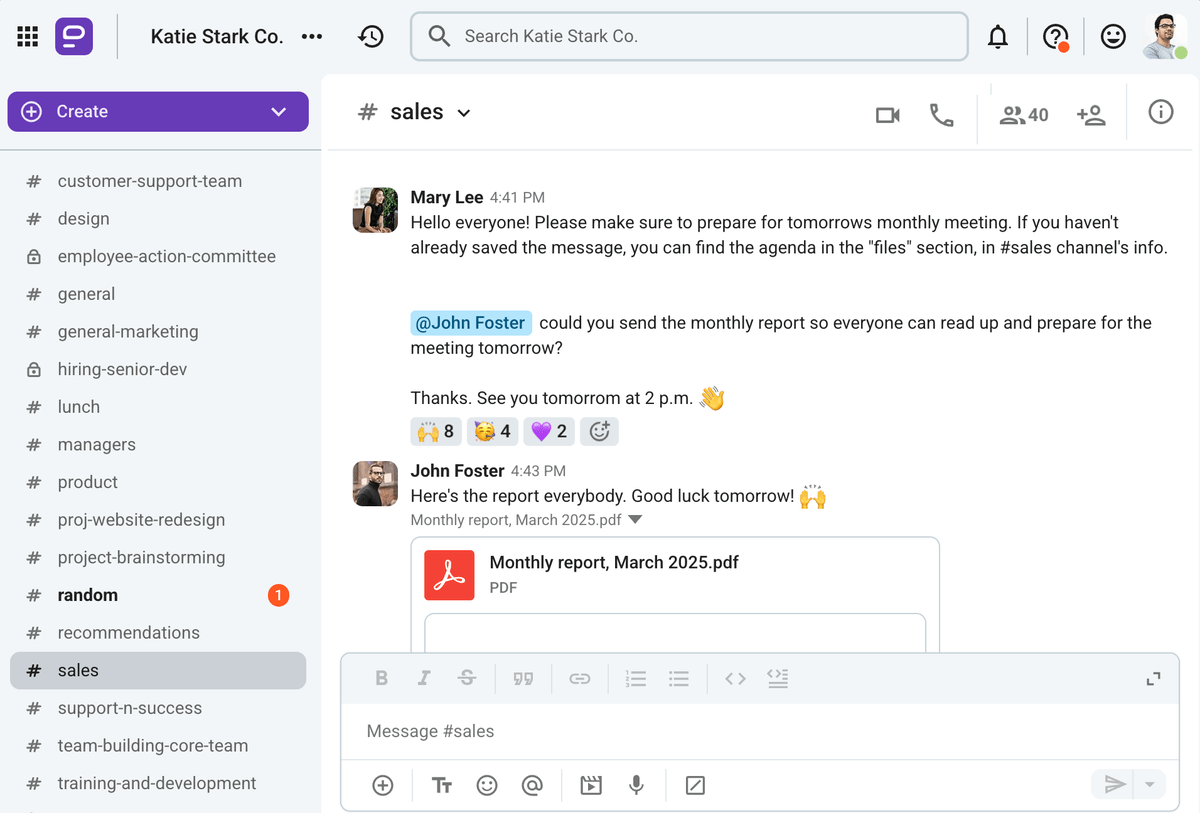Open notifications with the bell icon
This screenshot has height=813, width=1200.
[997, 36]
